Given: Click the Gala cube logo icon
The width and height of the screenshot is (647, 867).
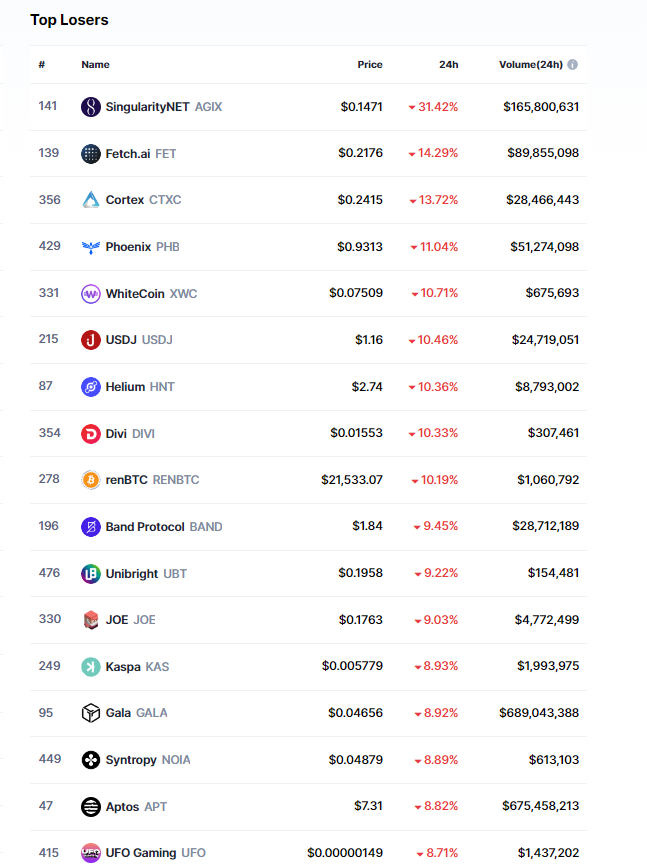Looking at the screenshot, I should click(91, 713).
